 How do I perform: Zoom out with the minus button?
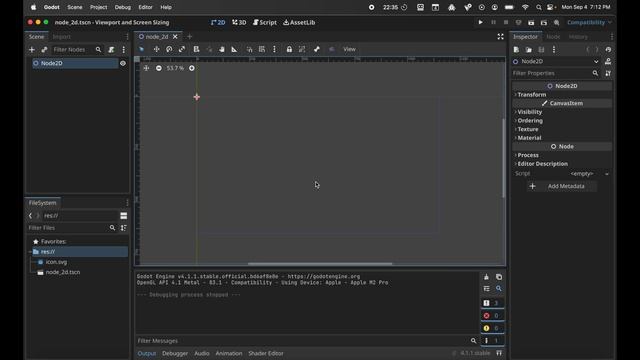(x=159, y=68)
